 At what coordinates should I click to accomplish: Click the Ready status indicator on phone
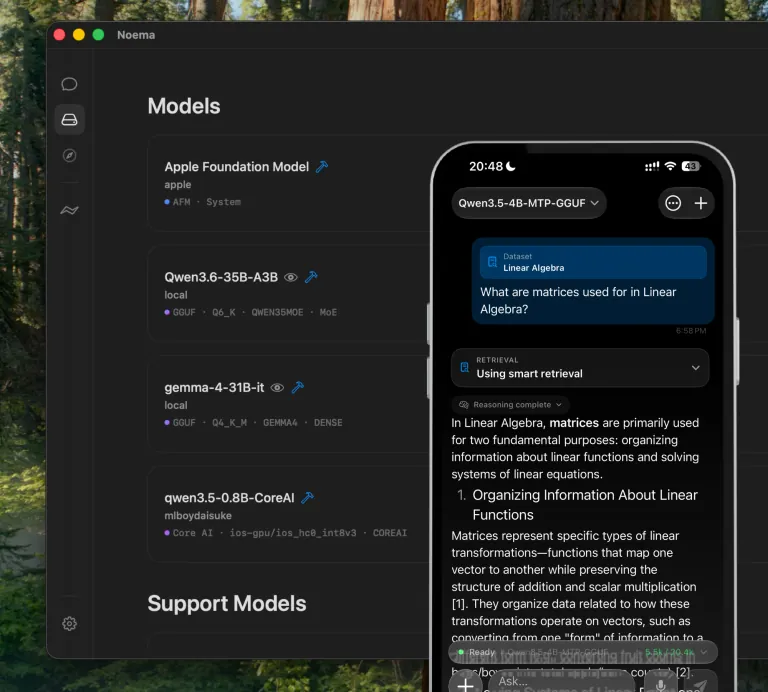pos(477,652)
